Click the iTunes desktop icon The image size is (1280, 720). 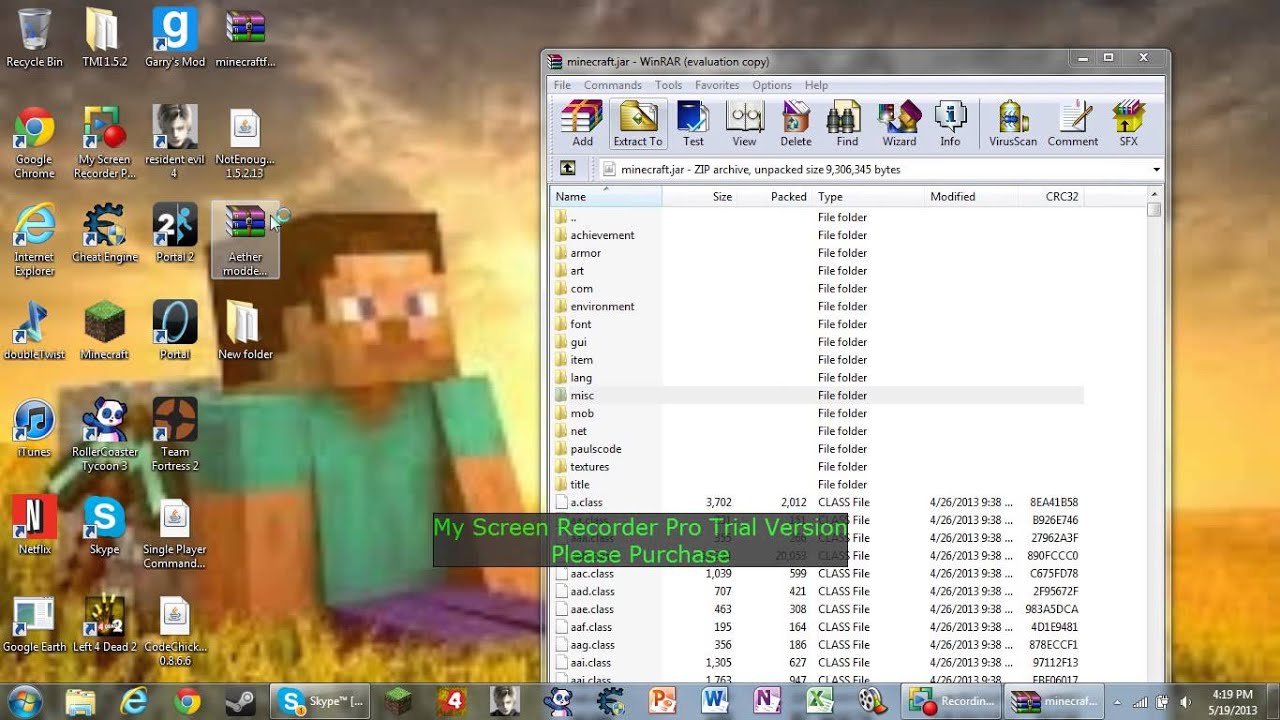[x=34, y=427]
